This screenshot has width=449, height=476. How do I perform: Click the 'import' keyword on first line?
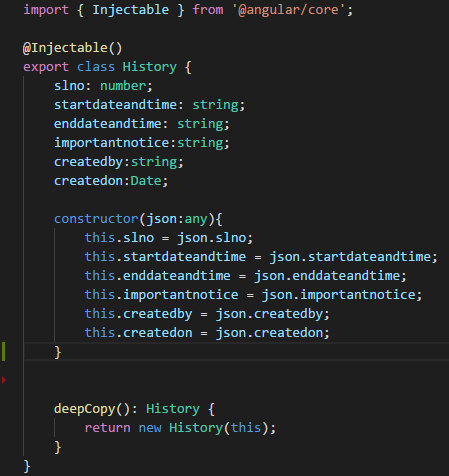pos(46,10)
